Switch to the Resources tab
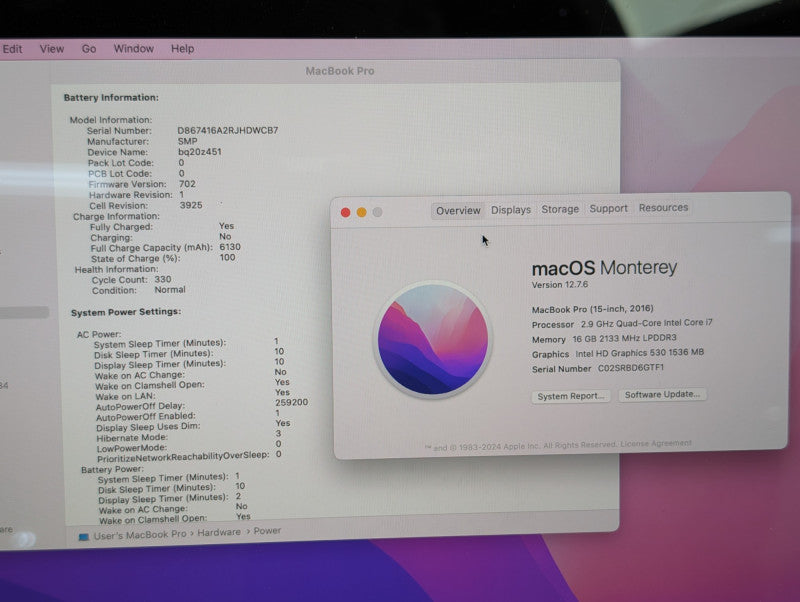Screen dimensions: 800x602 click(663, 208)
